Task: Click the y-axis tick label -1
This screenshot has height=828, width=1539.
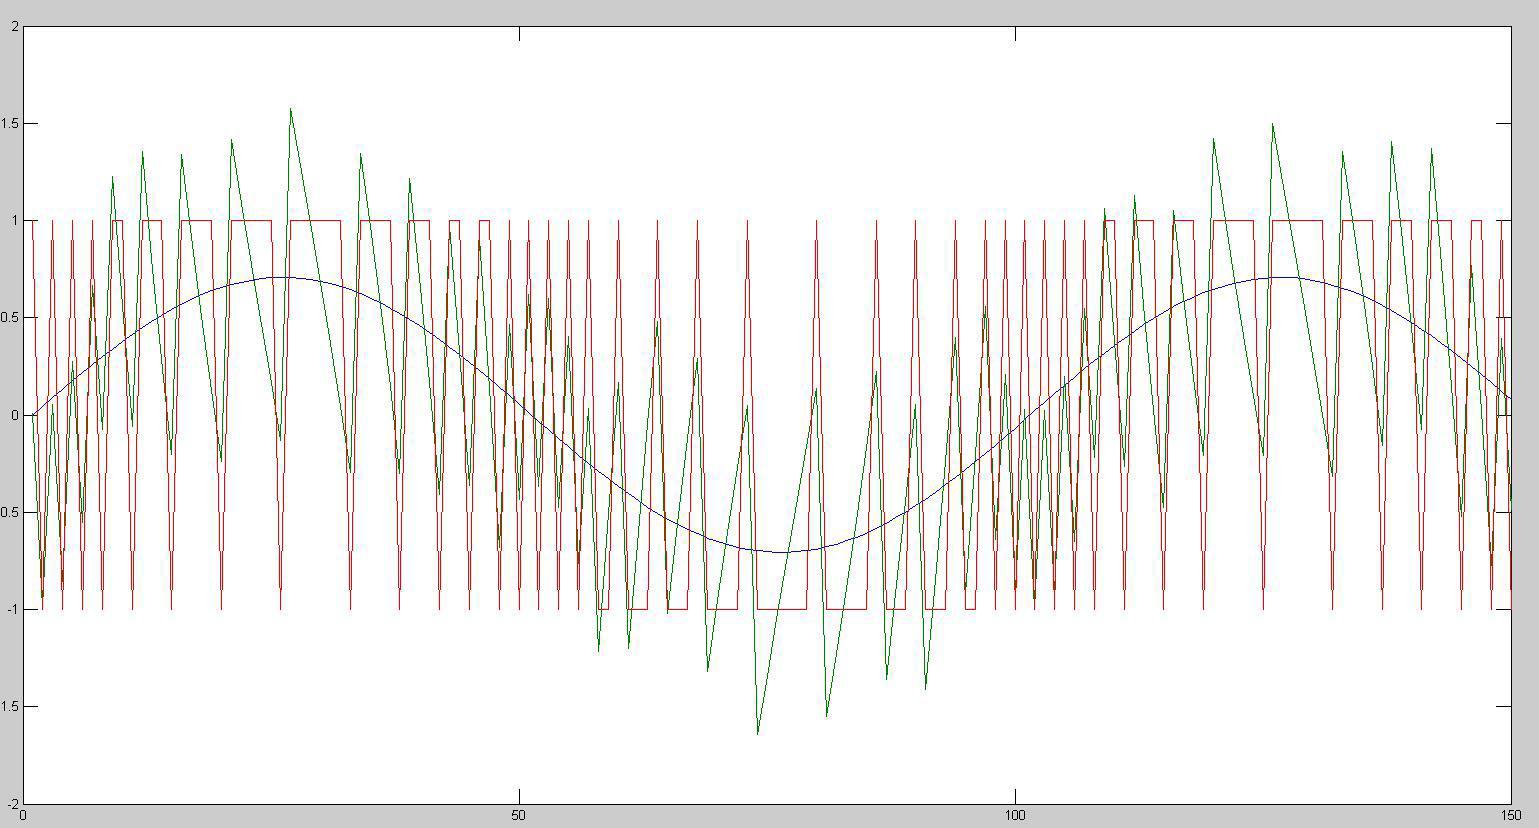Action: pos(12,609)
